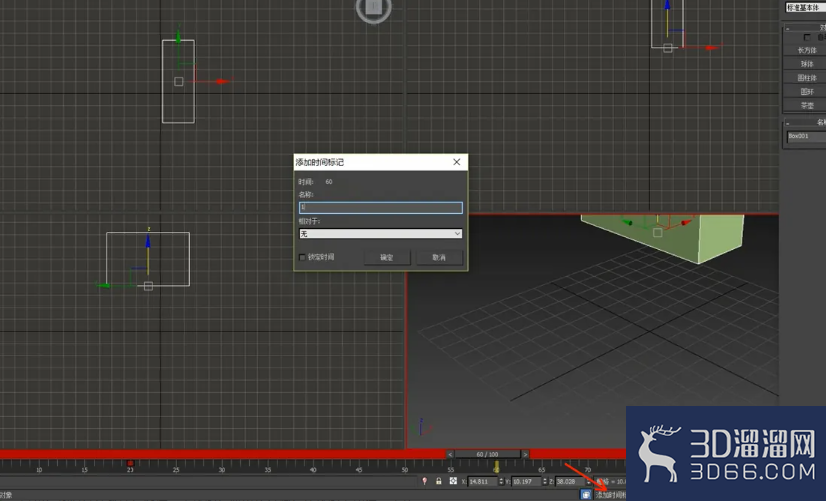Open the 标准基本体 category dropdown

click(805, 7)
